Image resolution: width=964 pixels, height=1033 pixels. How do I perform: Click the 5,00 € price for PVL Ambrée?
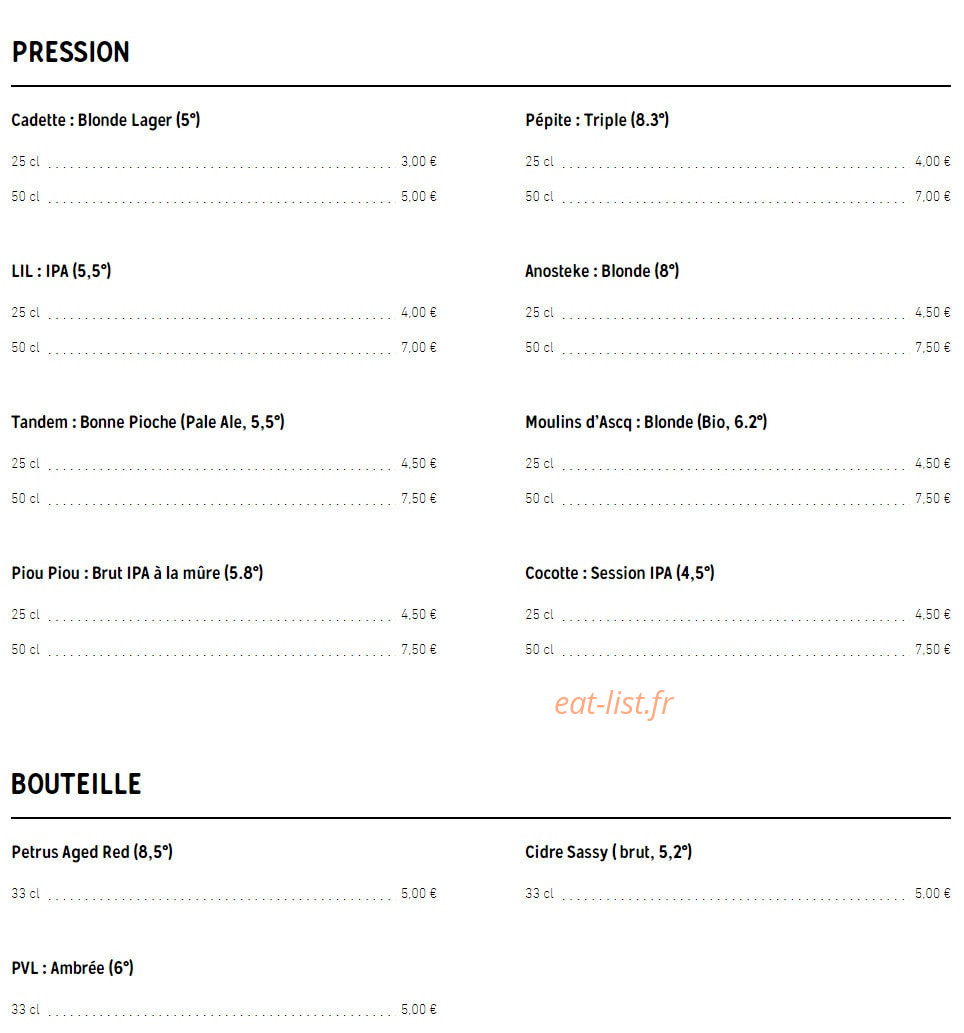419,1009
